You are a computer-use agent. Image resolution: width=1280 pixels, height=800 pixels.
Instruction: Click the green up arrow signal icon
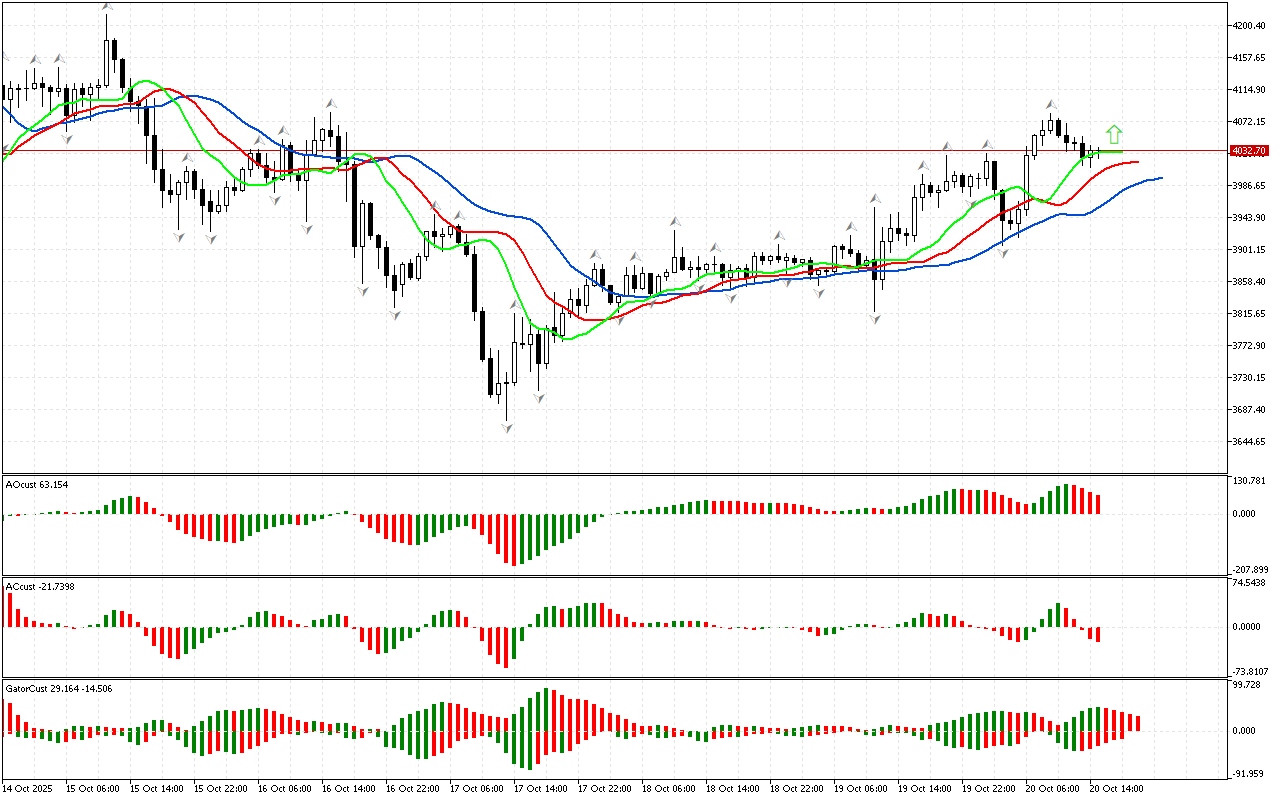point(1114,134)
